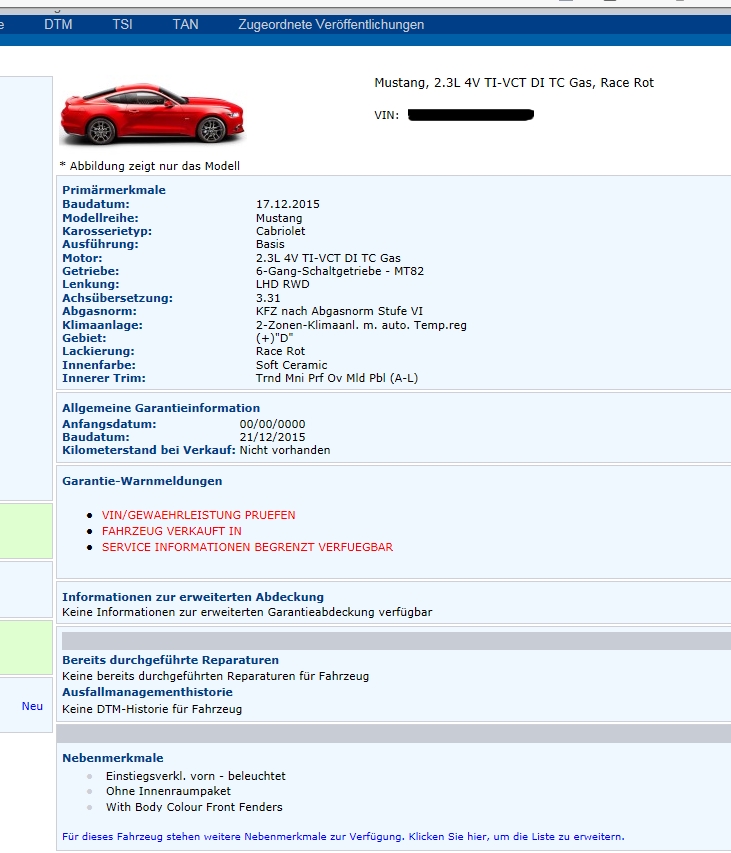Click '* Abbildung zeigt nur das Modell' note
Screen dimensions: 731x853
pos(150,166)
